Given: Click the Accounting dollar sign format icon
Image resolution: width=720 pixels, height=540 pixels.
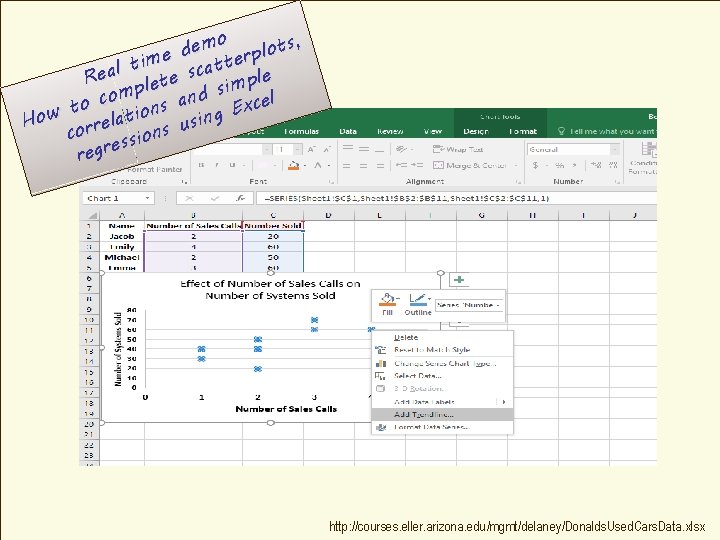Looking at the screenshot, I should [x=535, y=165].
